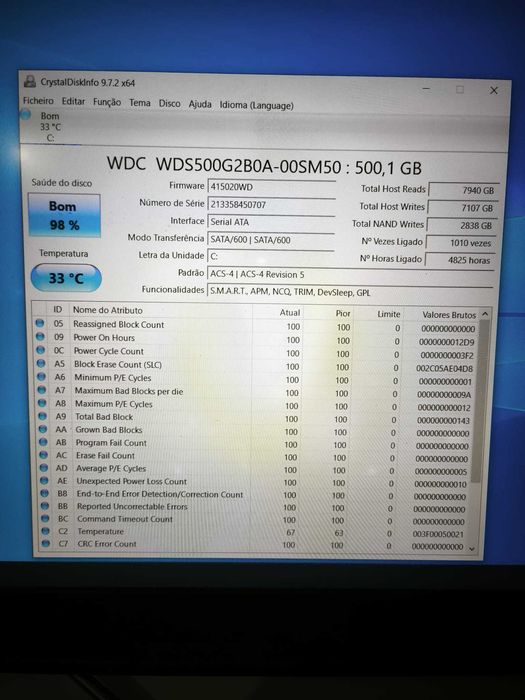
Task: Open the Ajuda menu
Action: 200,104
